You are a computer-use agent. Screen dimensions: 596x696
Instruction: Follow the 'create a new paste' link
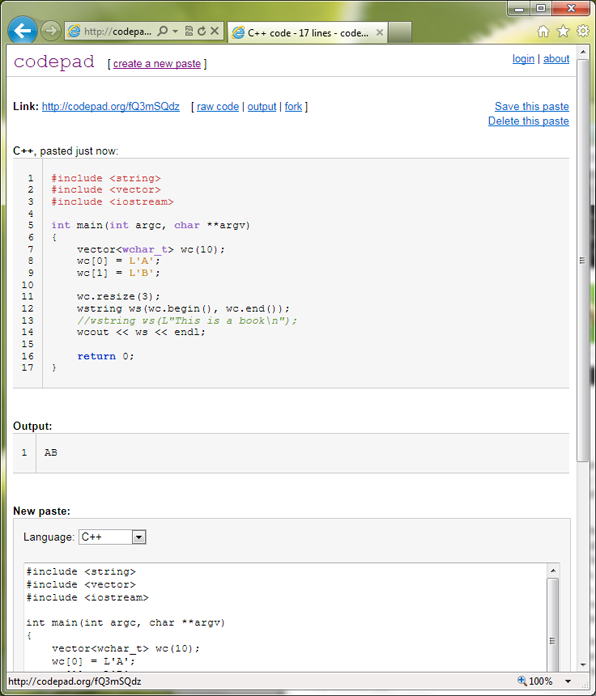pyautogui.click(x=157, y=64)
